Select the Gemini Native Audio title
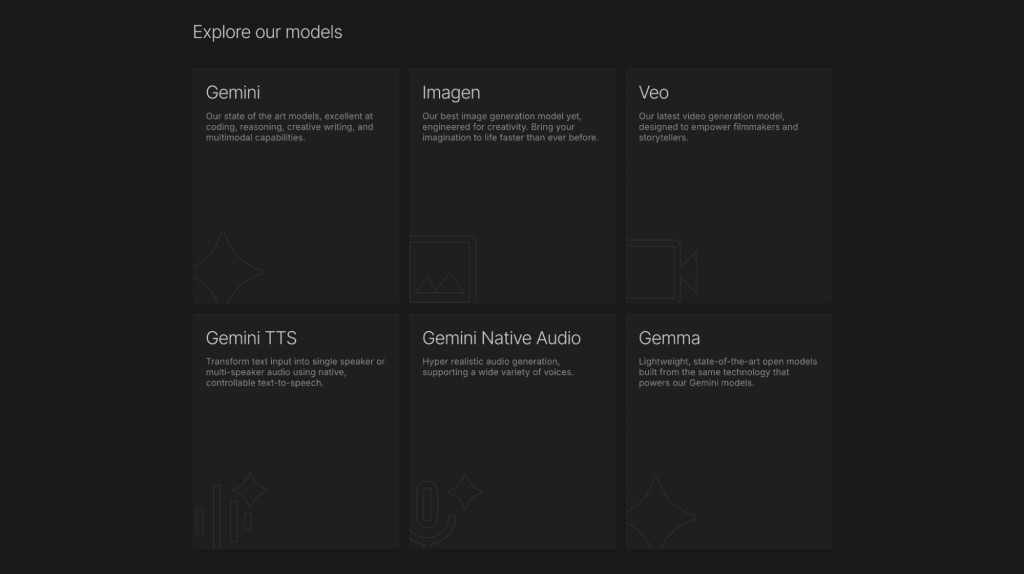Viewport: 1024px width, 574px height. pos(501,338)
